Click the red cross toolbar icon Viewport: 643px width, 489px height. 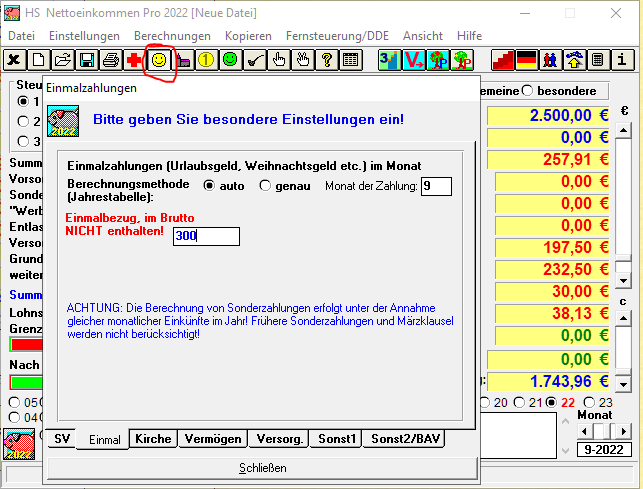click(x=134, y=60)
